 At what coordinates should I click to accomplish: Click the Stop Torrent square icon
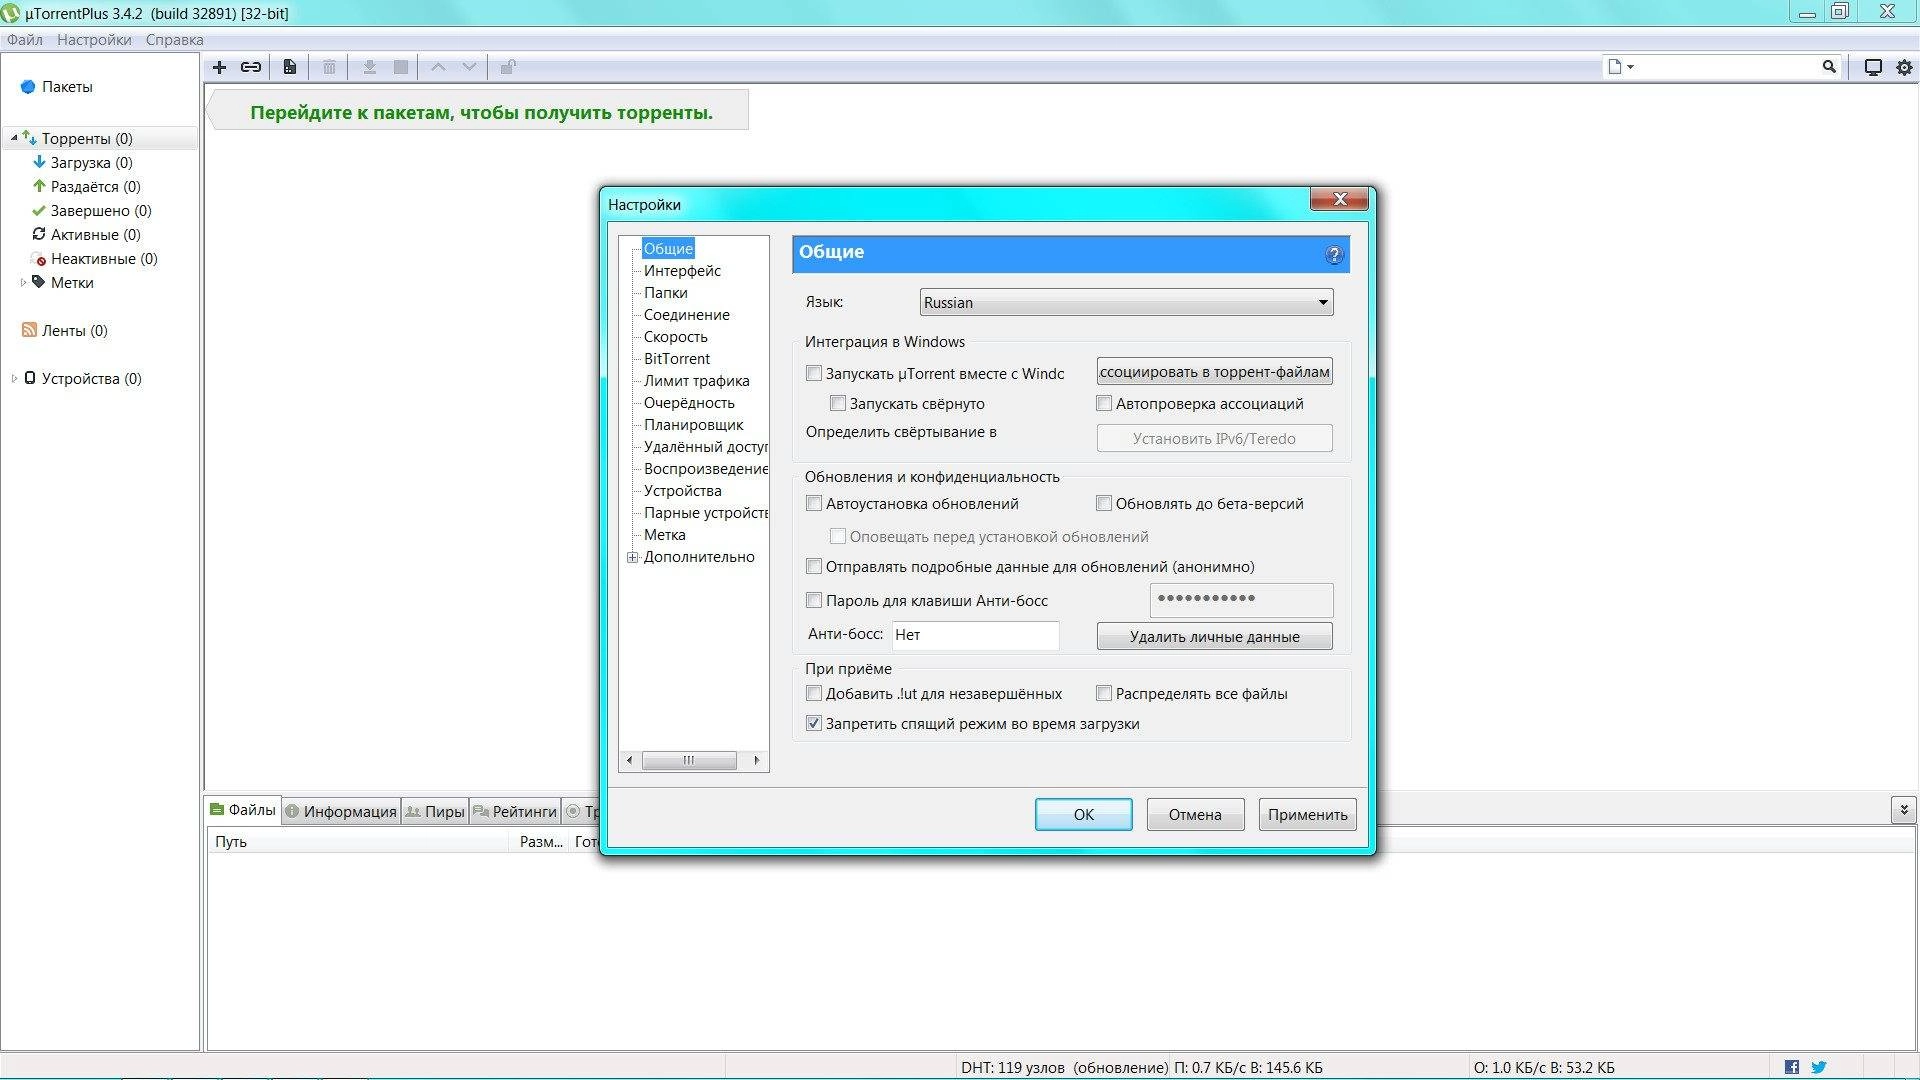coord(401,67)
